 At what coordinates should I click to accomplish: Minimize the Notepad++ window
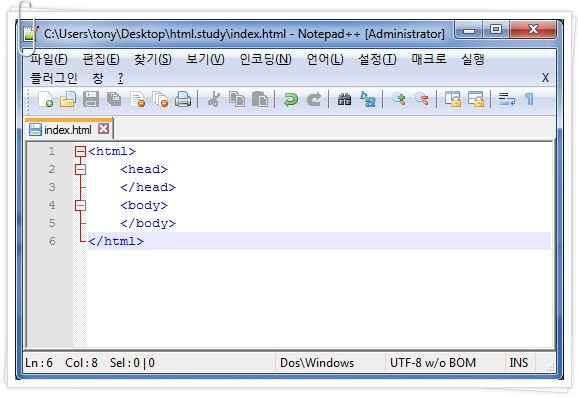(469, 30)
